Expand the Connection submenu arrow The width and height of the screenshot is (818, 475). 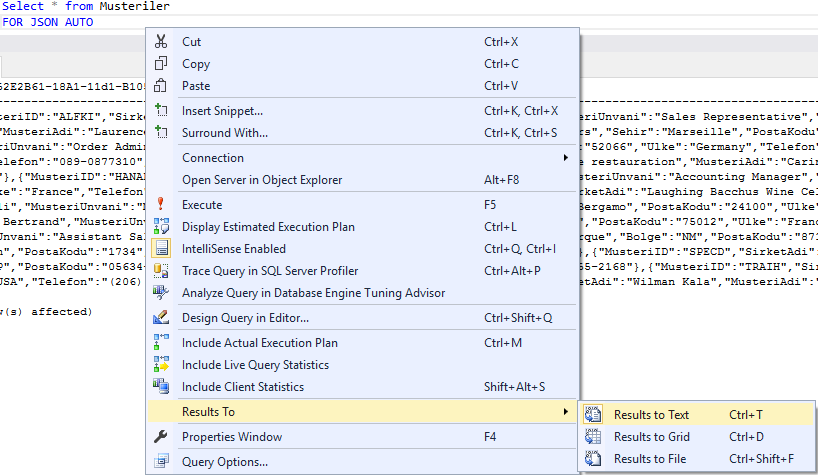click(x=565, y=158)
